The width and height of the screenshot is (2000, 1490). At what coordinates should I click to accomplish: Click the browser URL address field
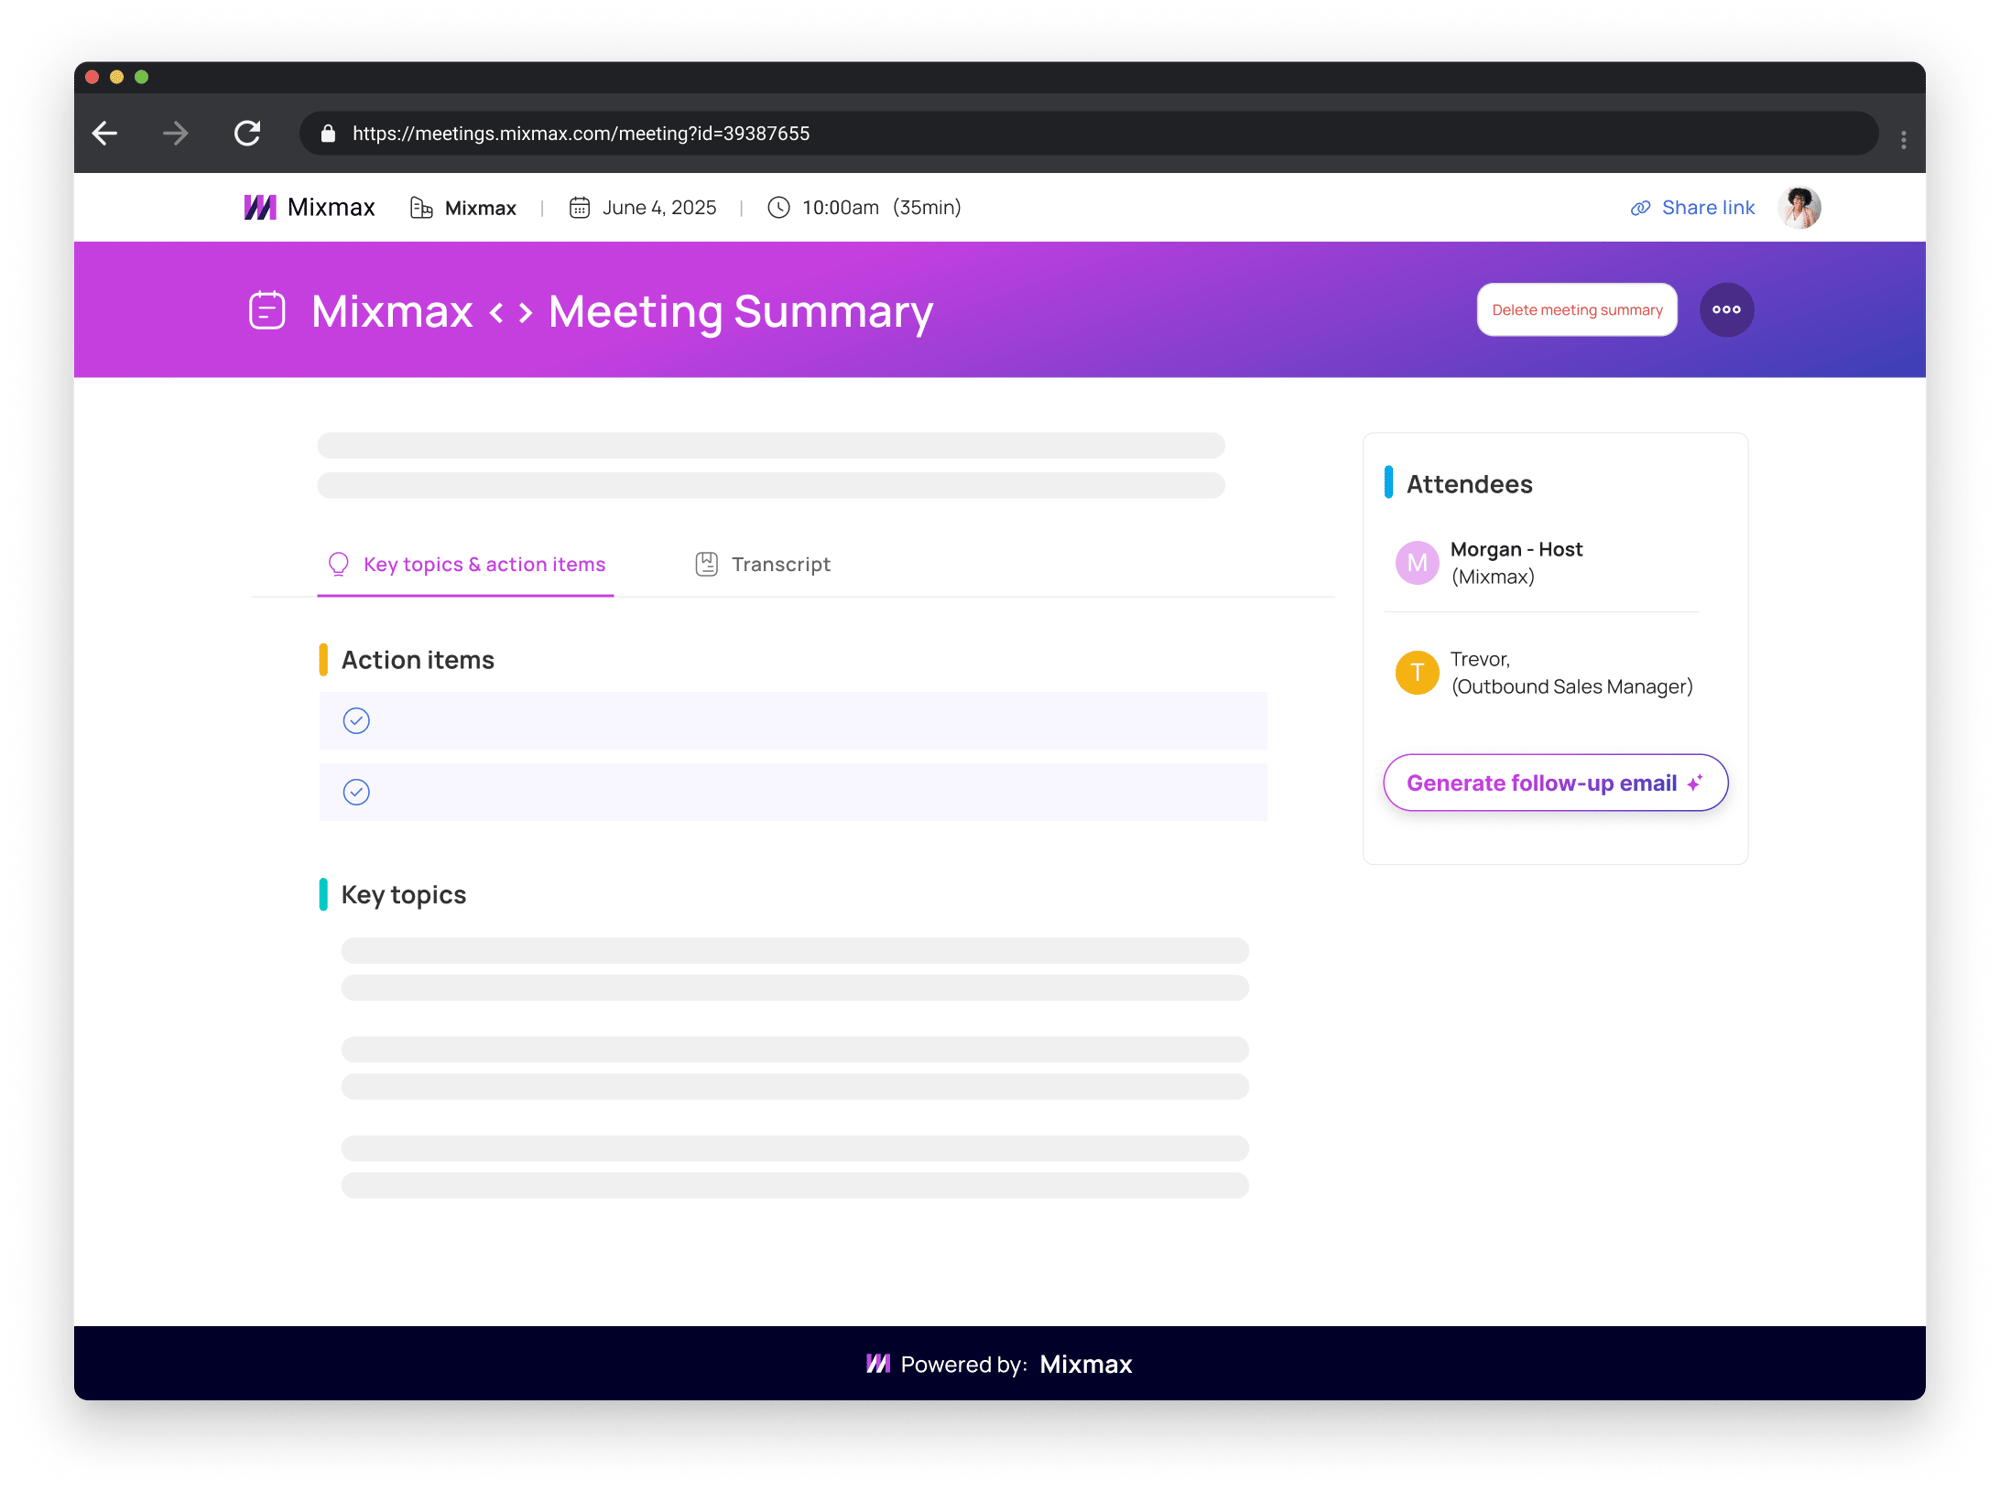pyautogui.click(x=1088, y=133)
